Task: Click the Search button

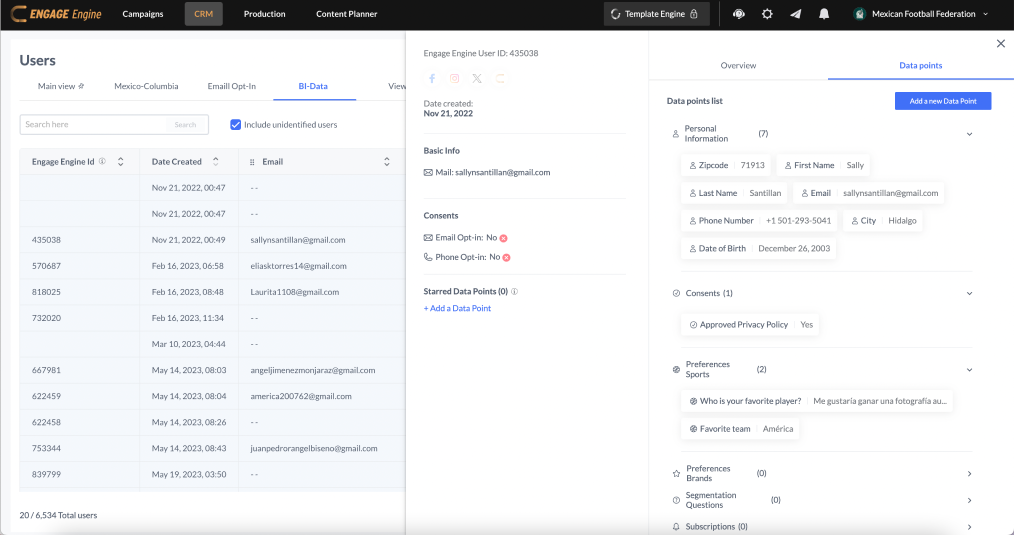Action: [185, 124]
